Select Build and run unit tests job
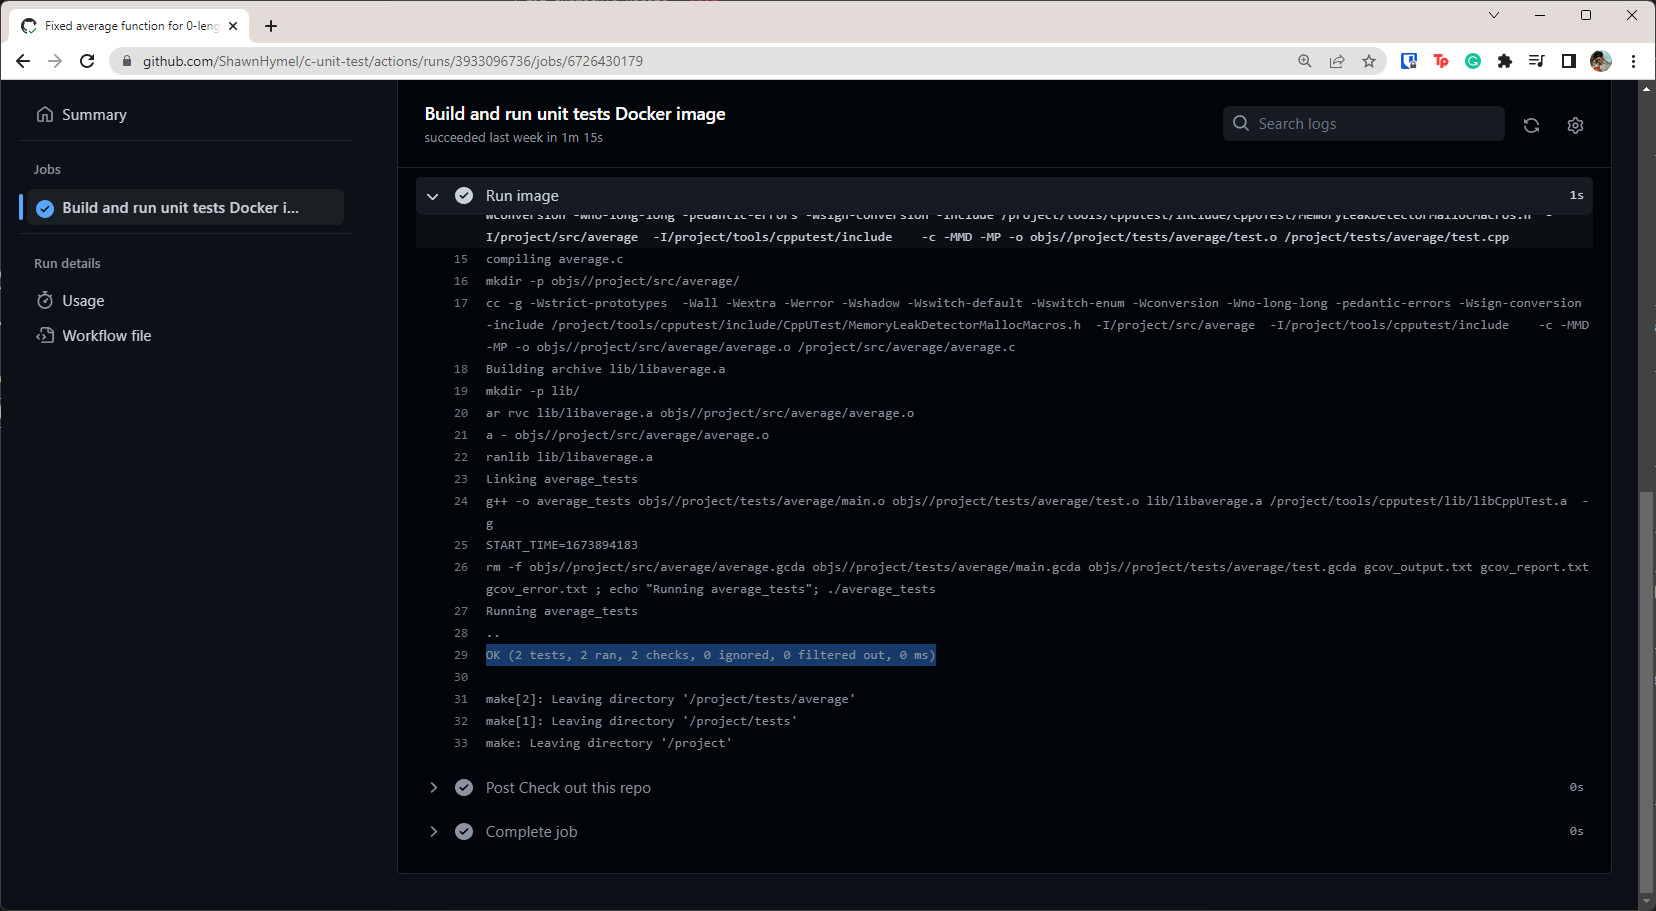The width and height of the screenshot is (1656, 911). 180,208
